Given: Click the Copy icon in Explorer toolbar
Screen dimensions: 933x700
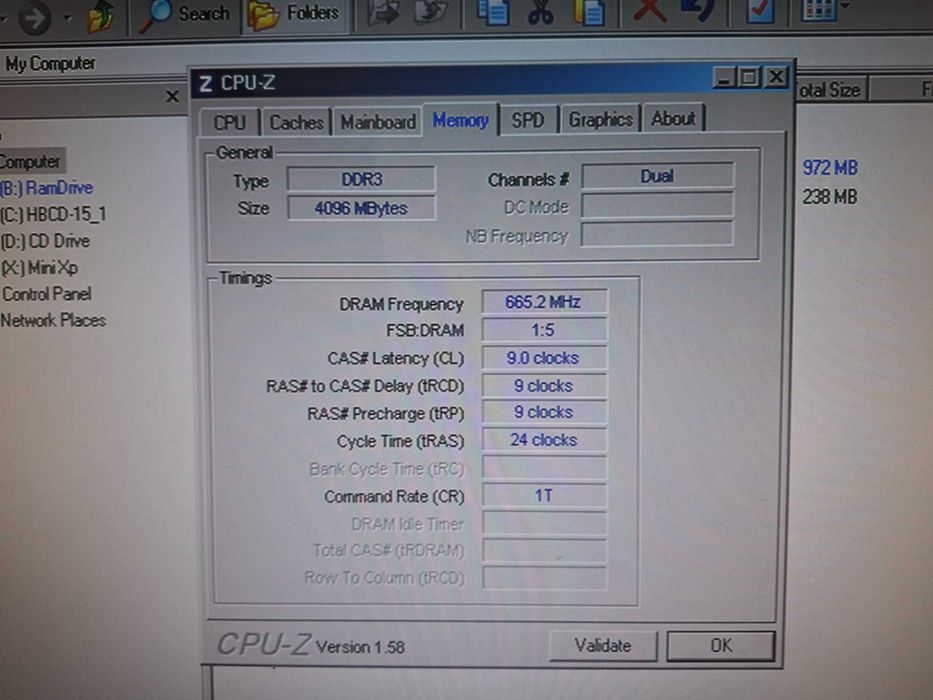Looking at the screenshot, I should click(x=493, y=13).
